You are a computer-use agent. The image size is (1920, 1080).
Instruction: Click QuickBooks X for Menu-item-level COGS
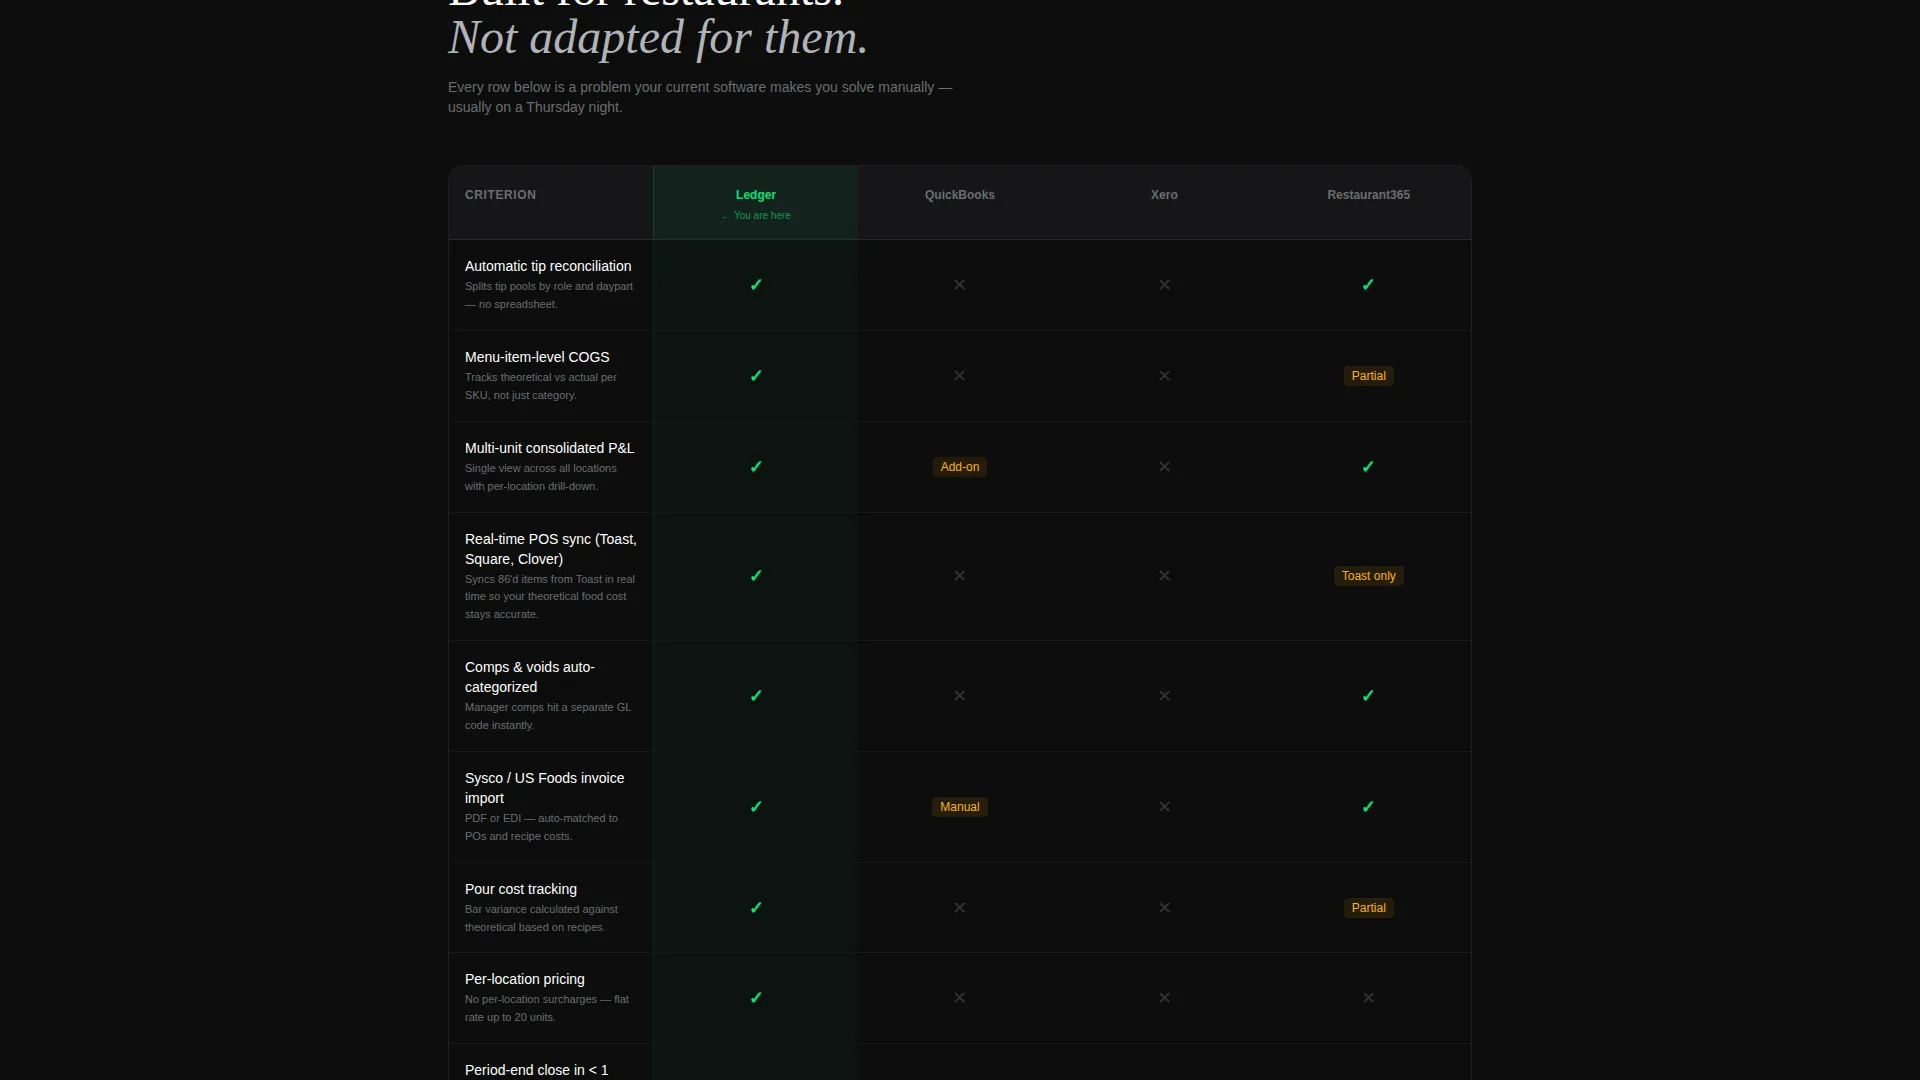pos(960,376)
